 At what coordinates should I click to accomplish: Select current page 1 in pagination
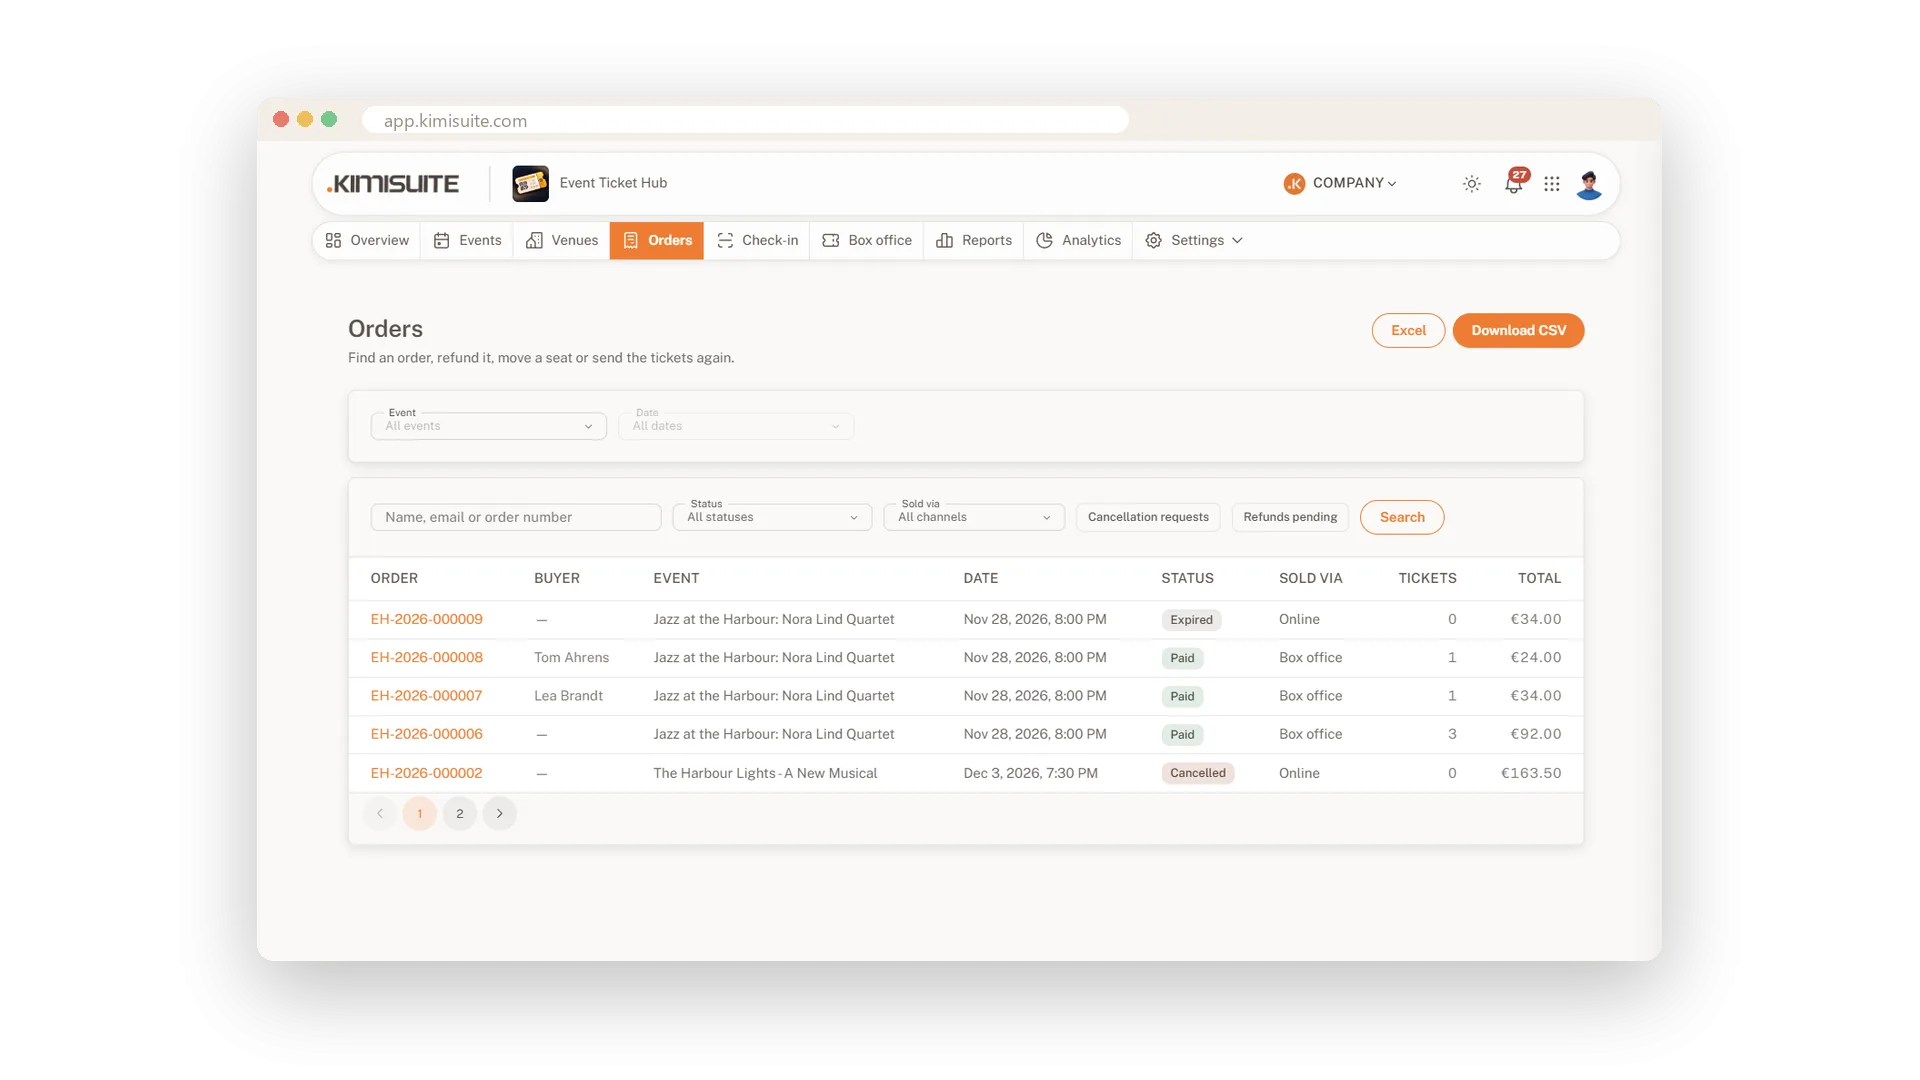(420, 814)
